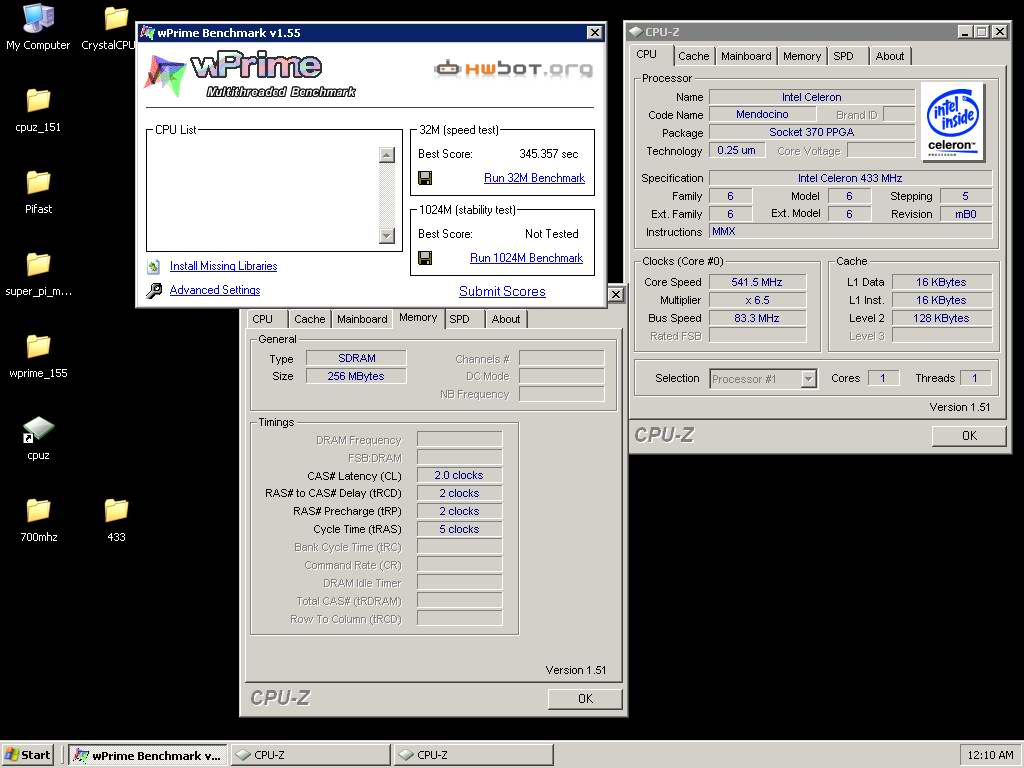Click the Bus Speed value 83.3 MHz
This screenshot has height=768, width=1024.
pyautogui.click(x=757, y=318)
